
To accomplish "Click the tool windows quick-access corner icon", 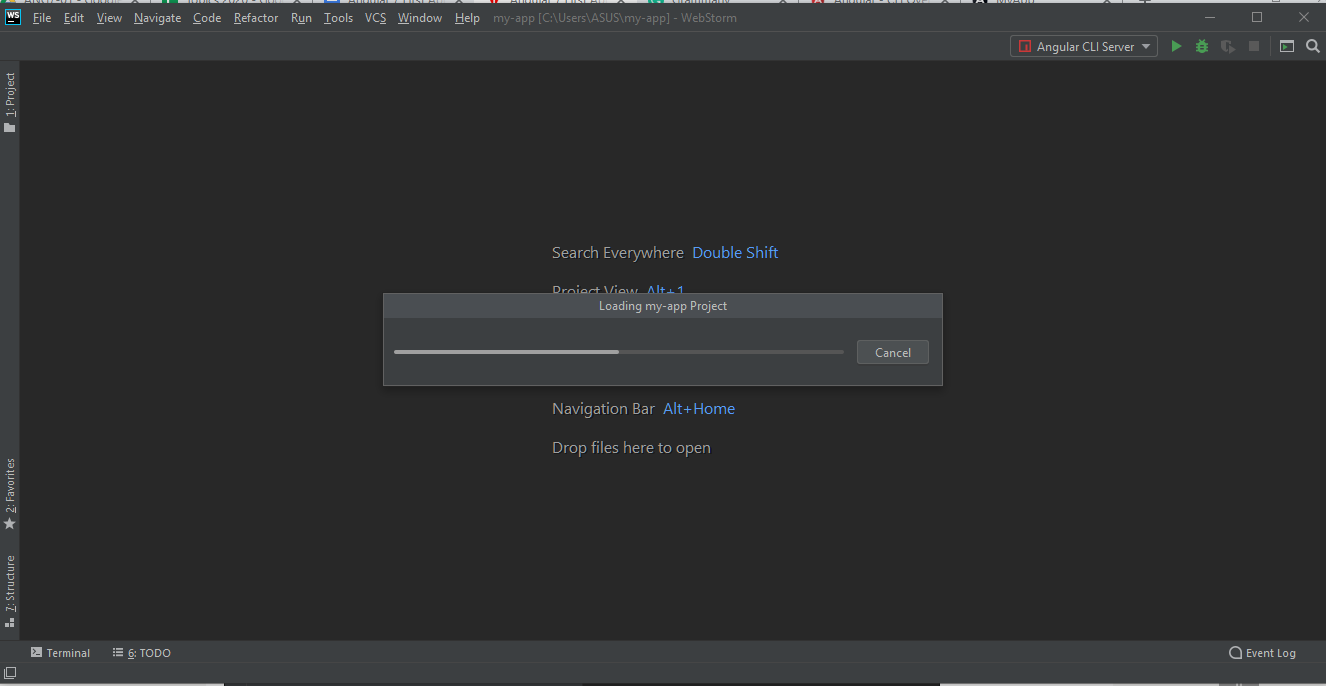I will [x=10, y=672].
